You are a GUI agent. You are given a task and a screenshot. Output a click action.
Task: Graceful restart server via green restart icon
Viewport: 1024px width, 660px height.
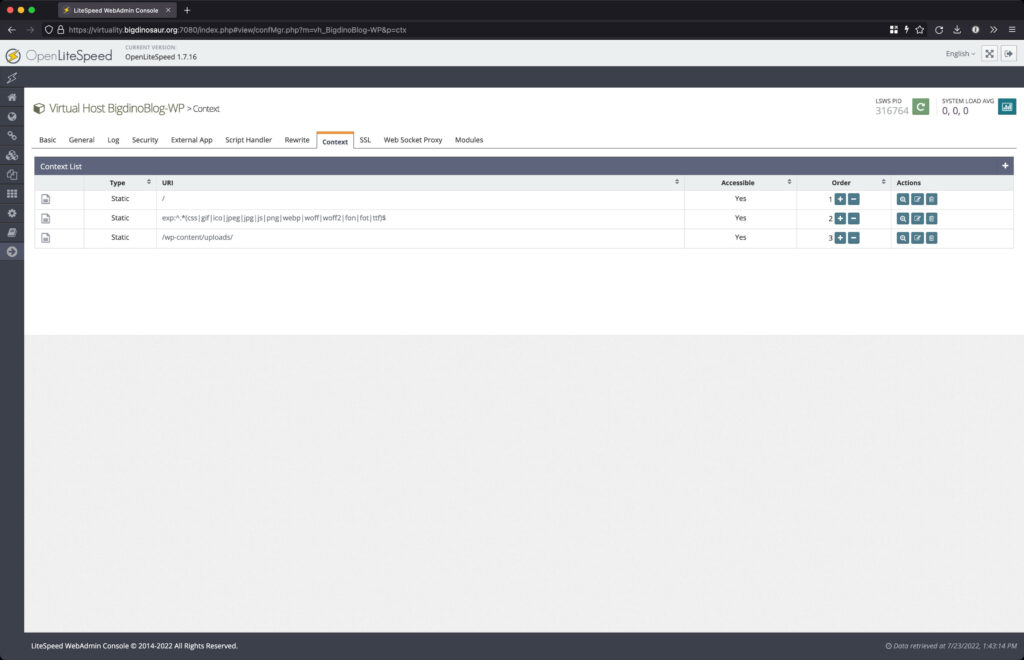pyautogui.click(x=920, y=105)
